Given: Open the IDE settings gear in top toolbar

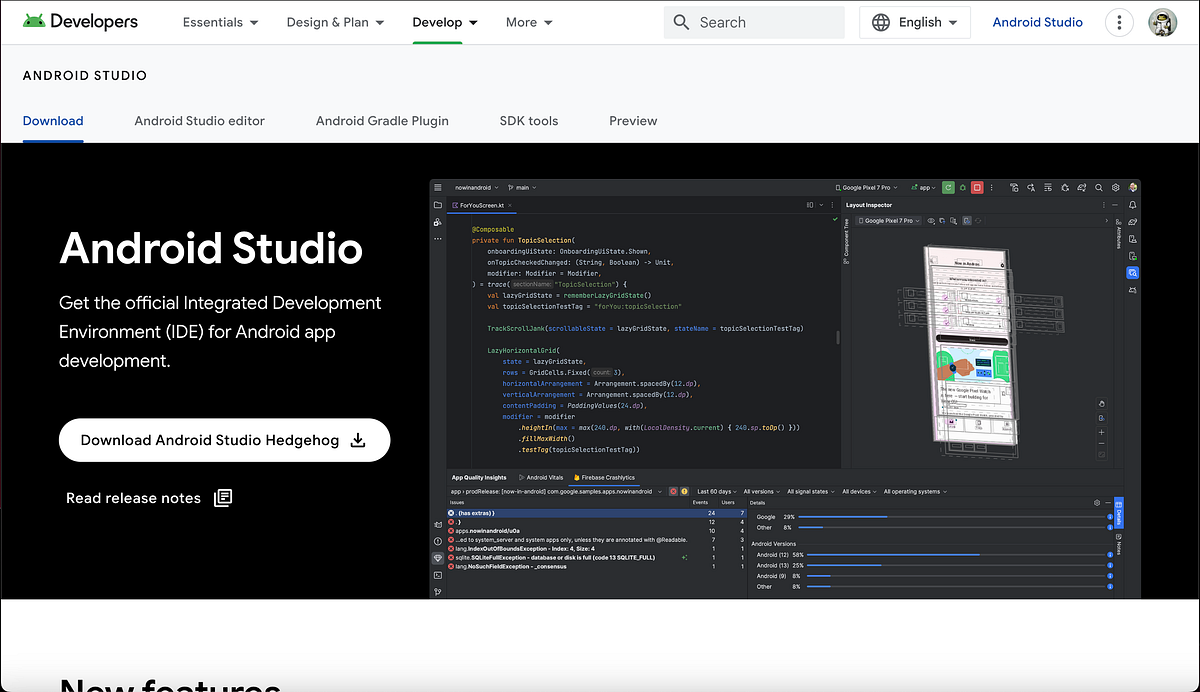Looking at the screenshot, I should pos(1116,187).
